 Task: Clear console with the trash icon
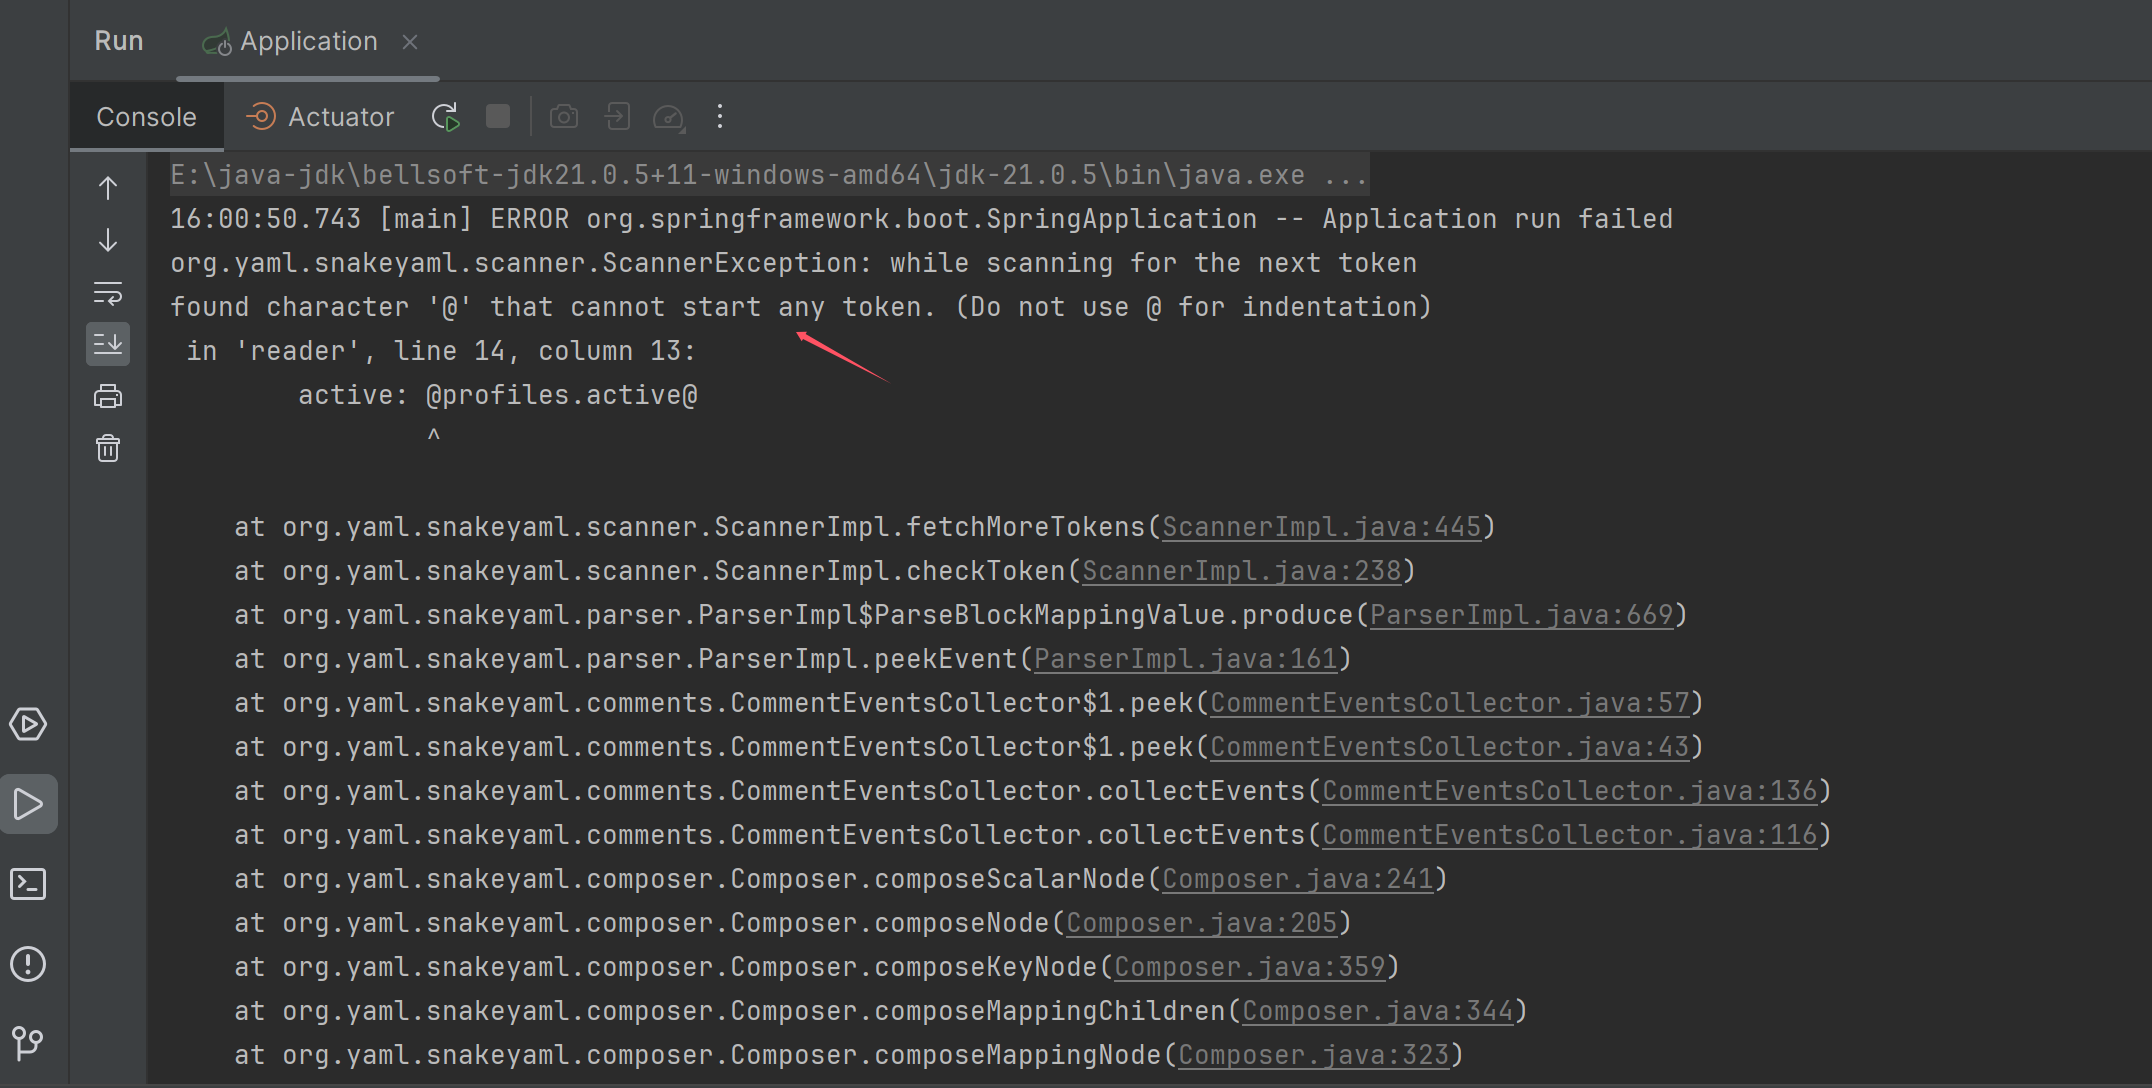(x=108, y=448)
